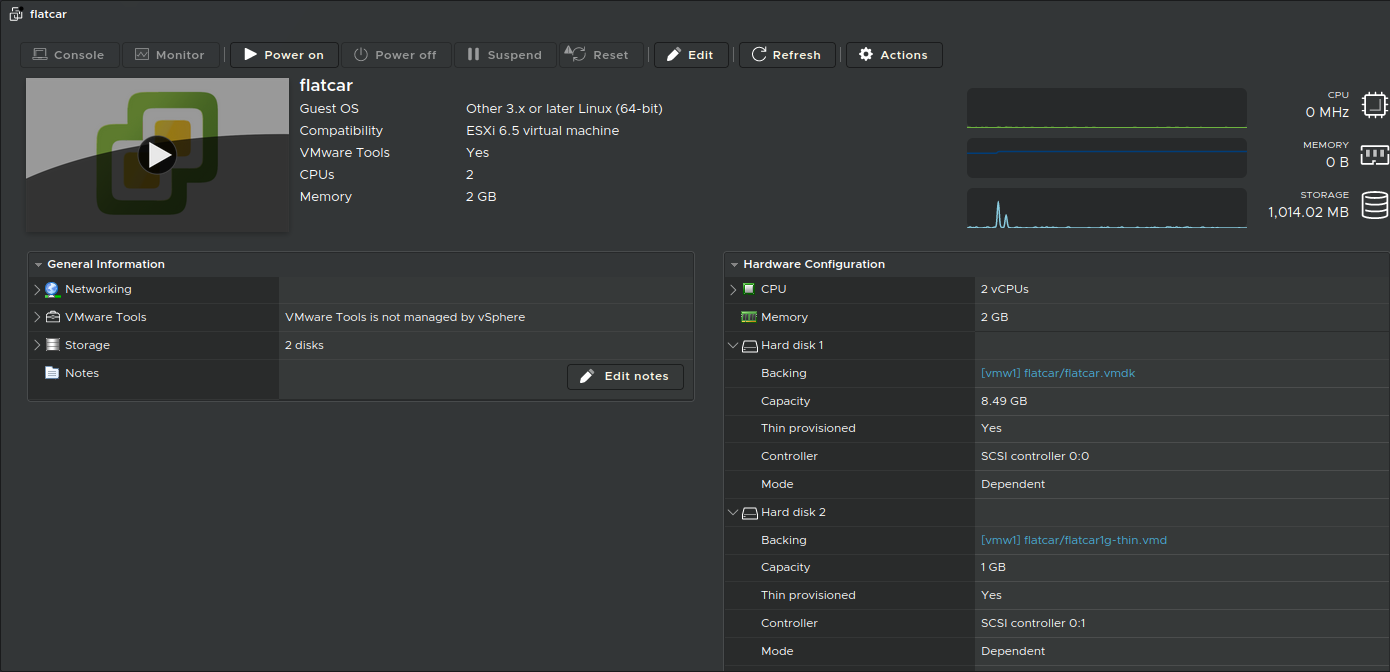The width and height of the screenshot is (1390, 672).
Task: Click the memory module icon
Action: (x=1375, y=155)
